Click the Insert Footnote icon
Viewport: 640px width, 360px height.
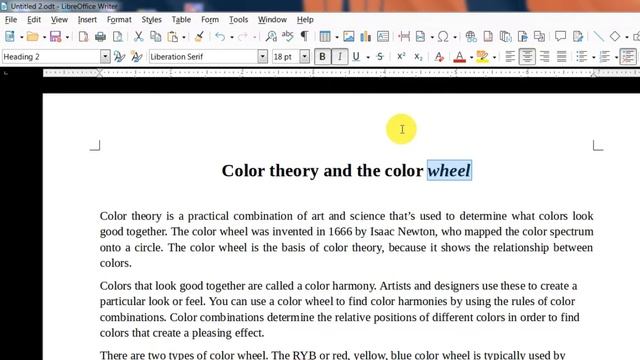pos(488,37)
